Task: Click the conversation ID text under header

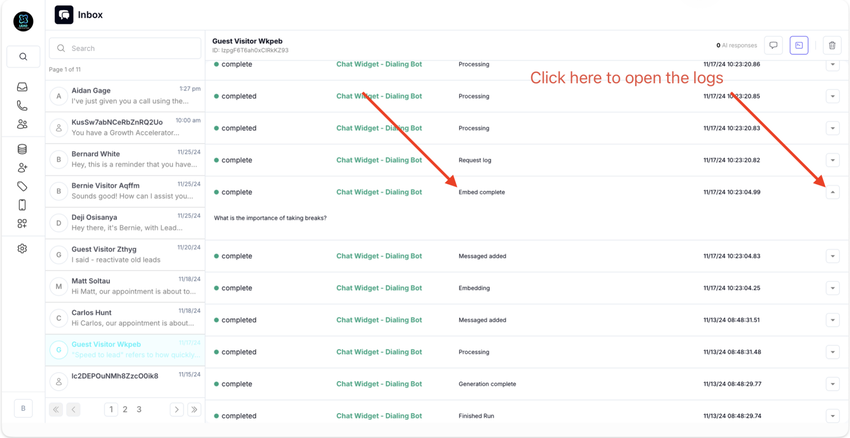Action: [250, 50]
